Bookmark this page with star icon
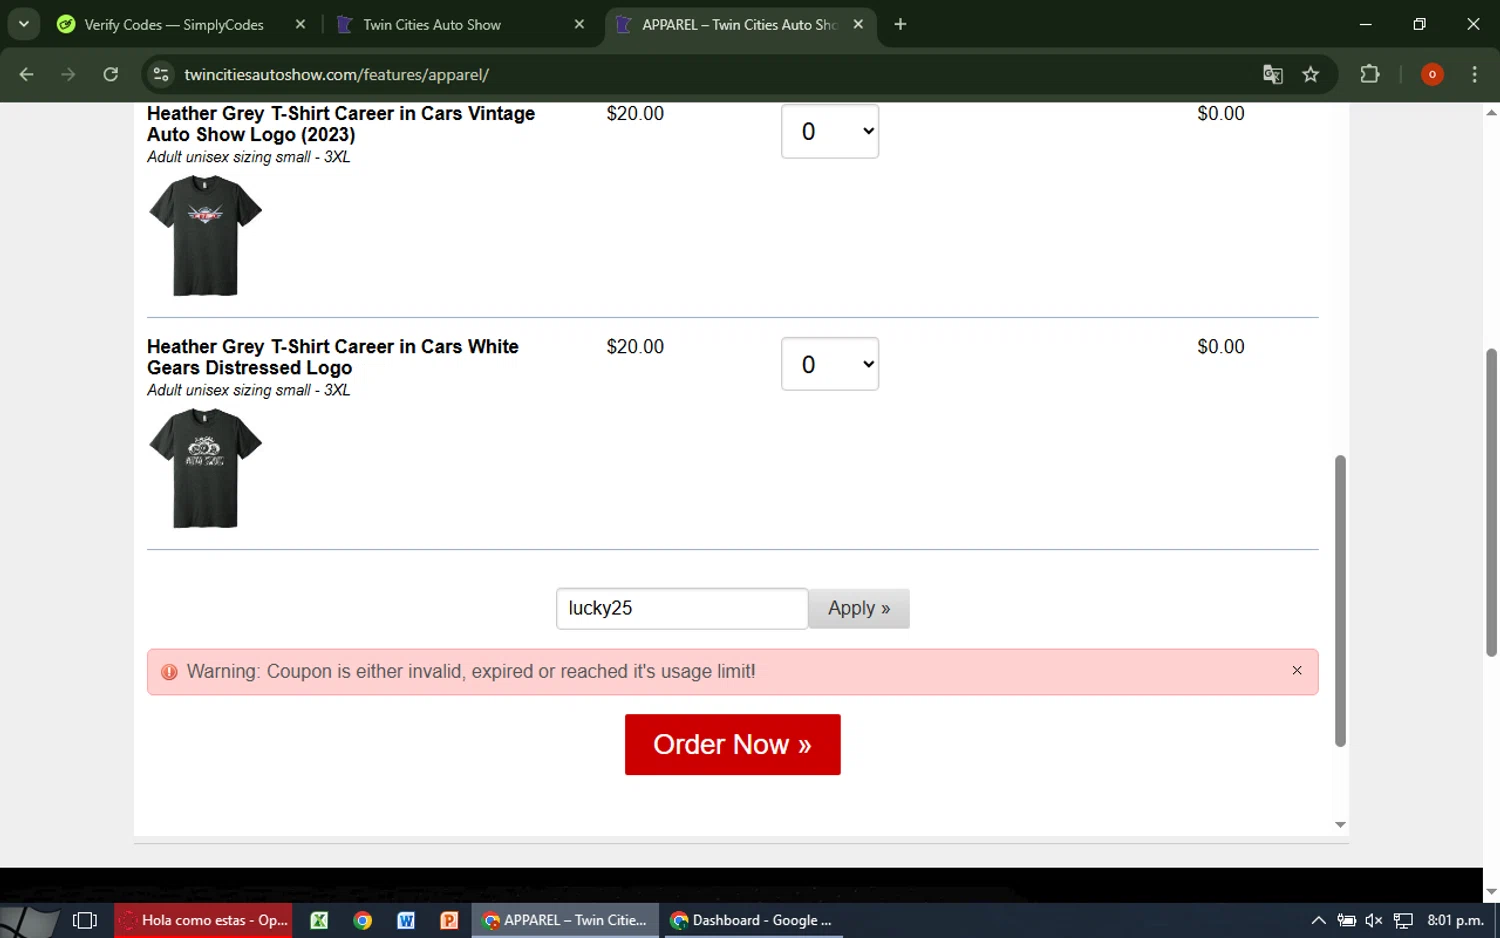This screenshot has height=938, width=1500. (x=1311, y=74)
